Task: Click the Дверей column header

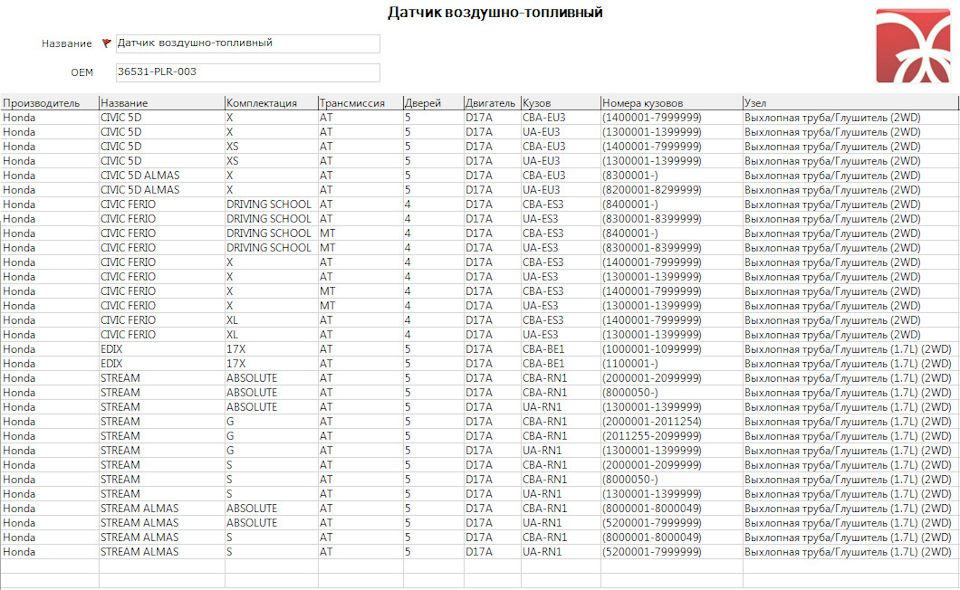Action: click(x=433, y=103)
